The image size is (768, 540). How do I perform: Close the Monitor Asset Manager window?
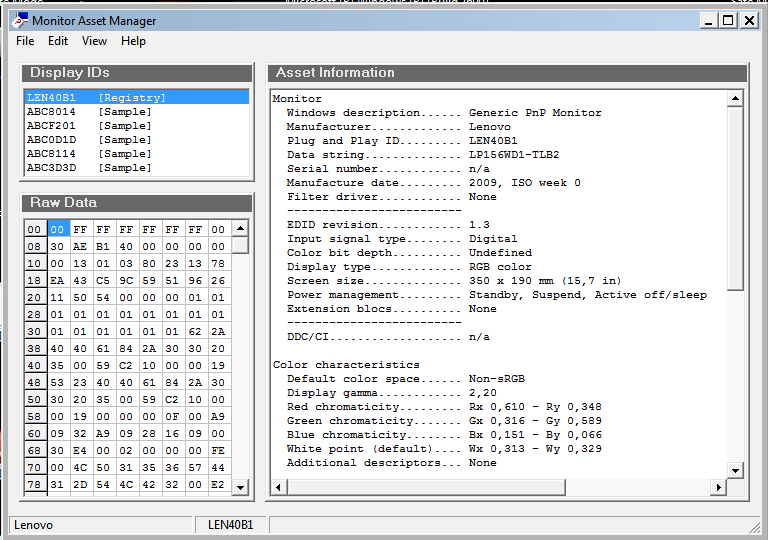tap(749, 21)
